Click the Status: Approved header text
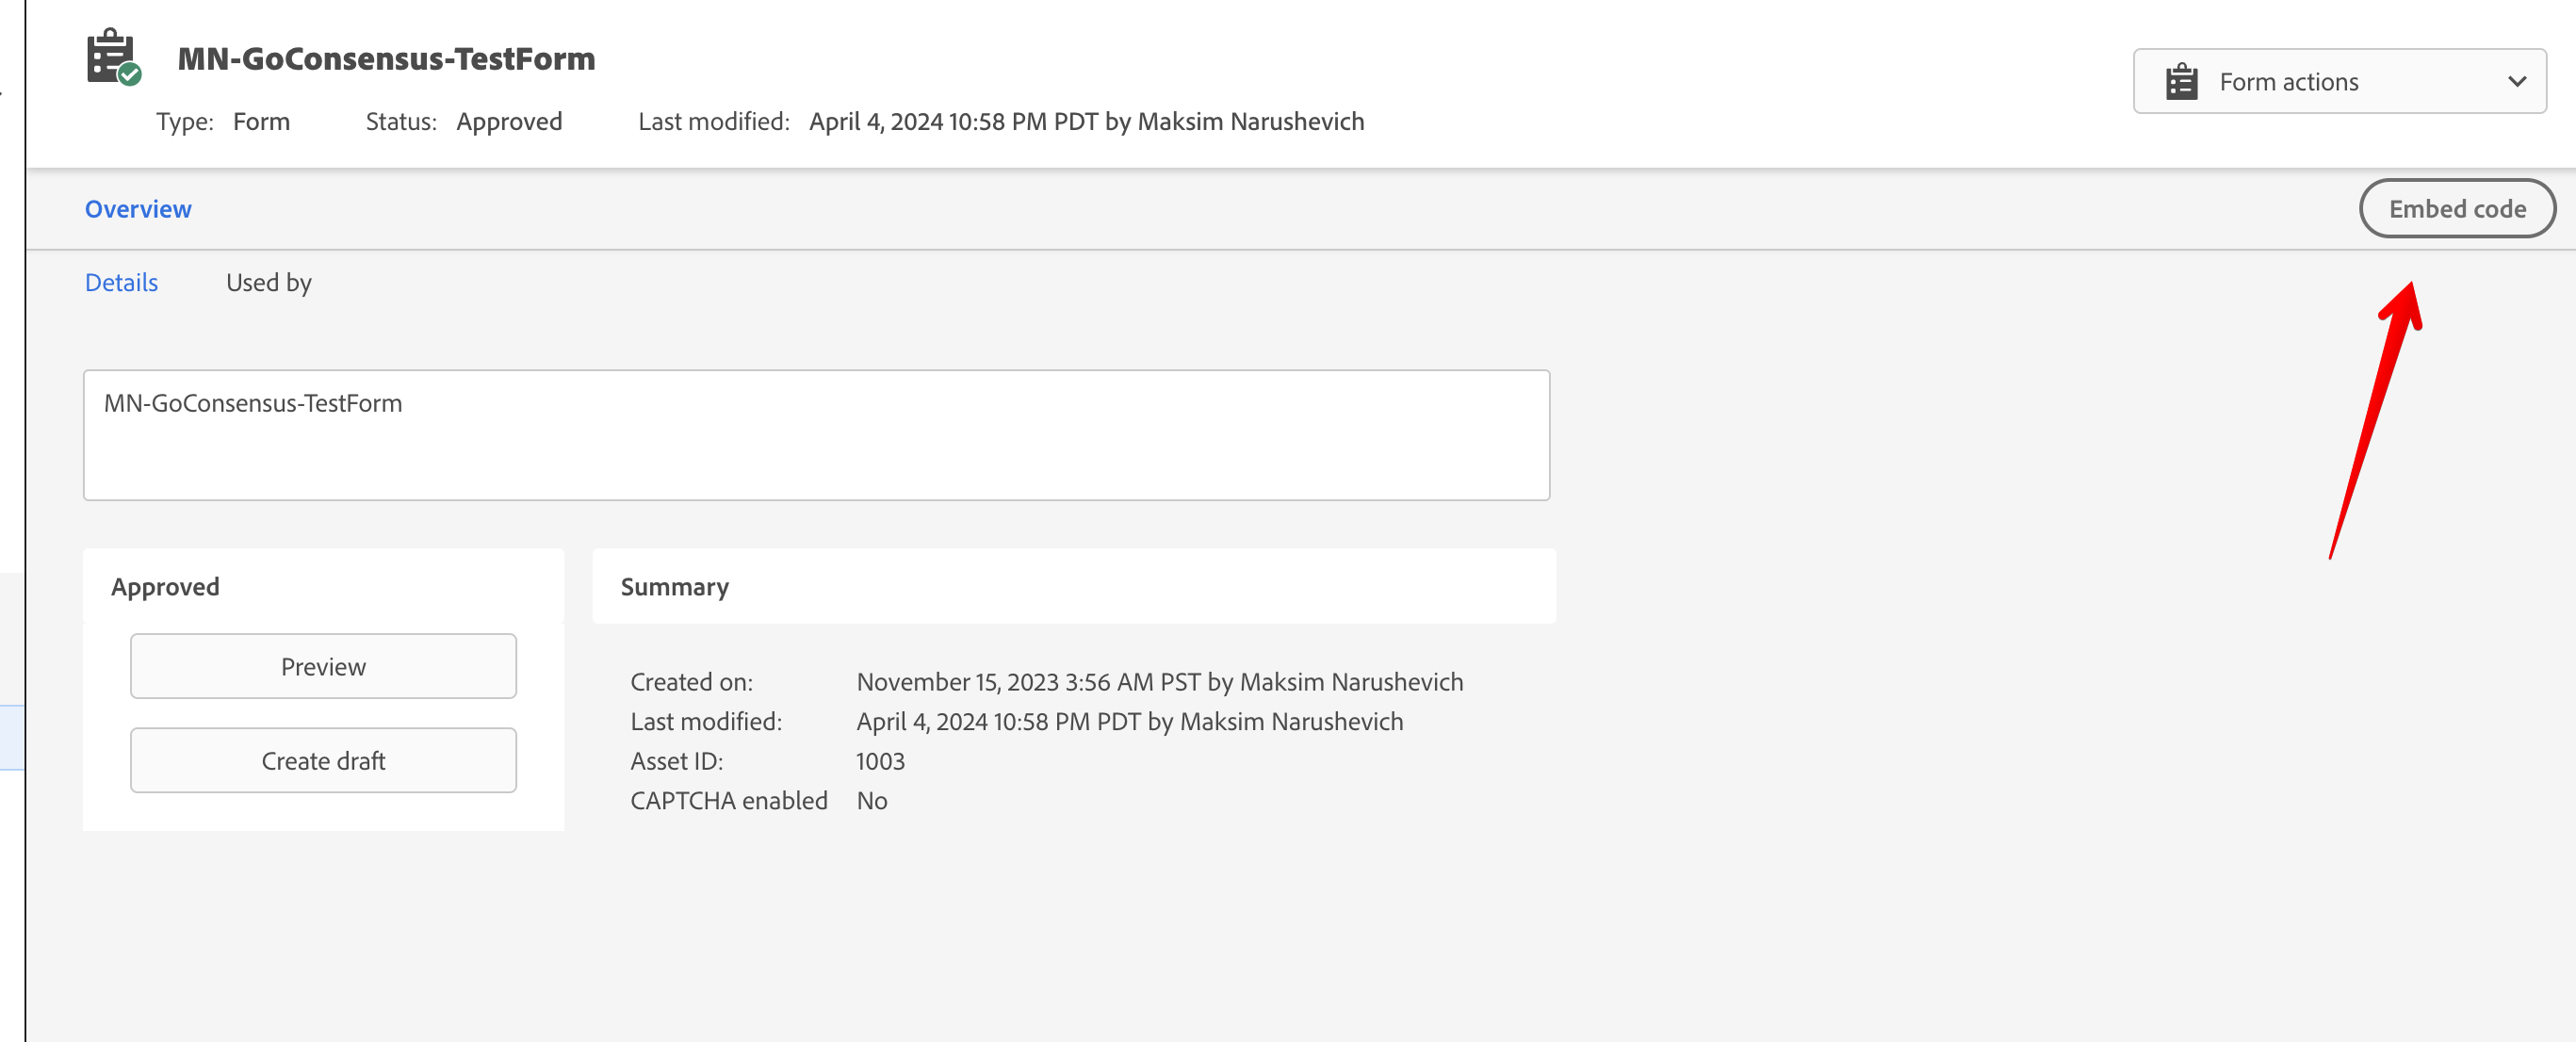The height and width of the screenshot is (1042, 2576). [463, 121]
